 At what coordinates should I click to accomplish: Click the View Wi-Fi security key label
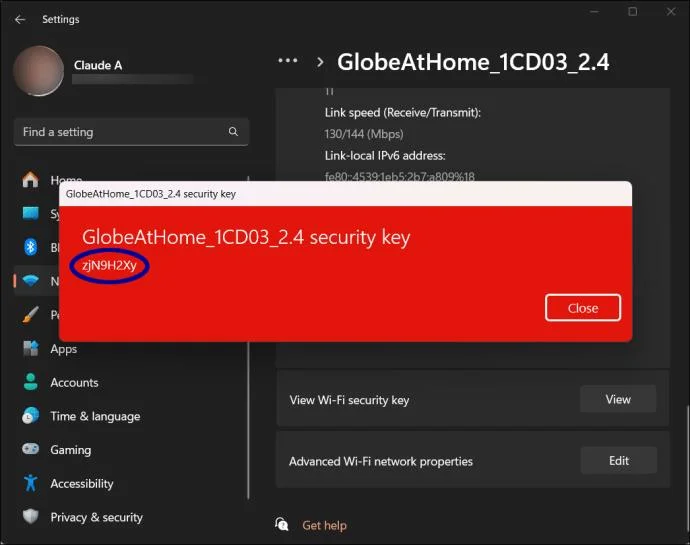[x=349, y=400]
